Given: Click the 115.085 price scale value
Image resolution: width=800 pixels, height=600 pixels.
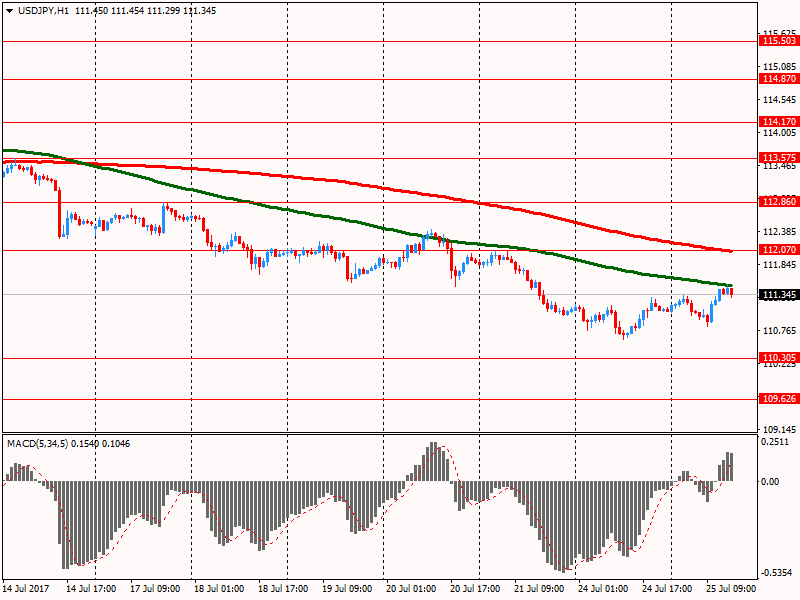Looking at the screenshot, I should point(779,66).
